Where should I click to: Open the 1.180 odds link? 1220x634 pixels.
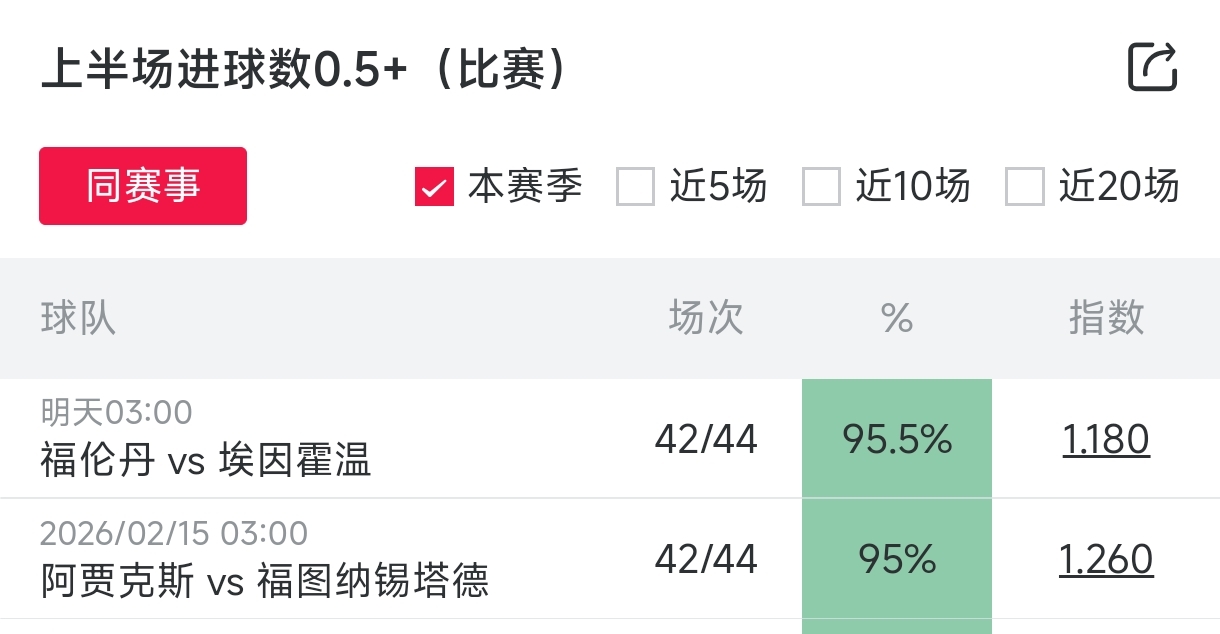[1106, 440]
